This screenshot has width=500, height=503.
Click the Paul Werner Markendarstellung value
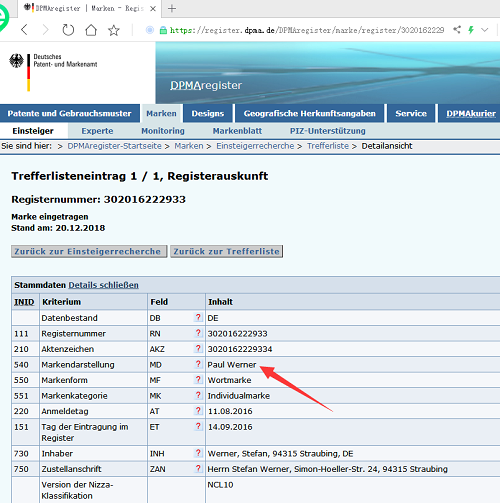click(x=232, y=365)
